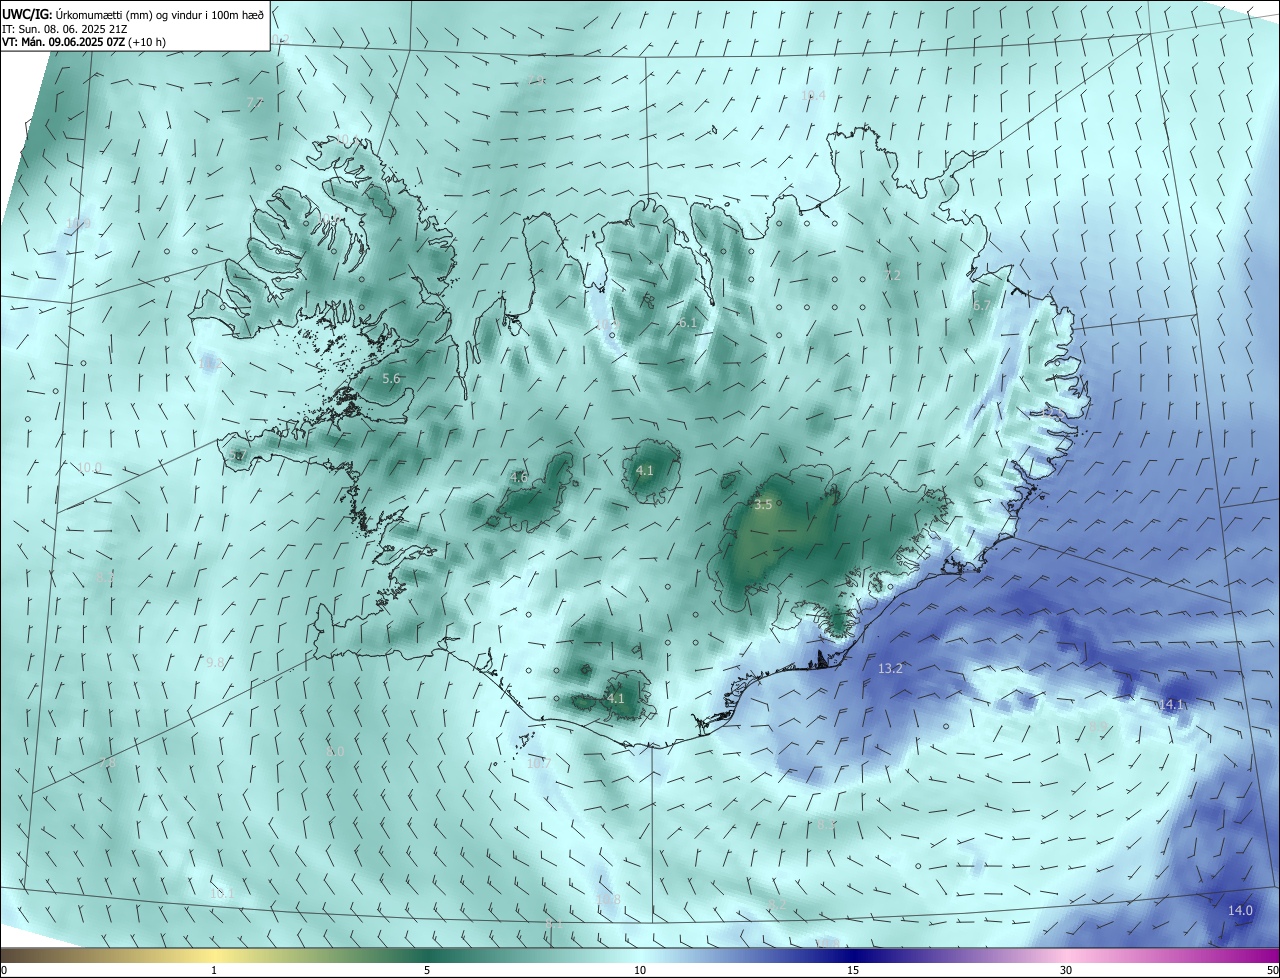Click the color scale tick label 1
This screenshot has width=1280, height=978.
[215, 970]
